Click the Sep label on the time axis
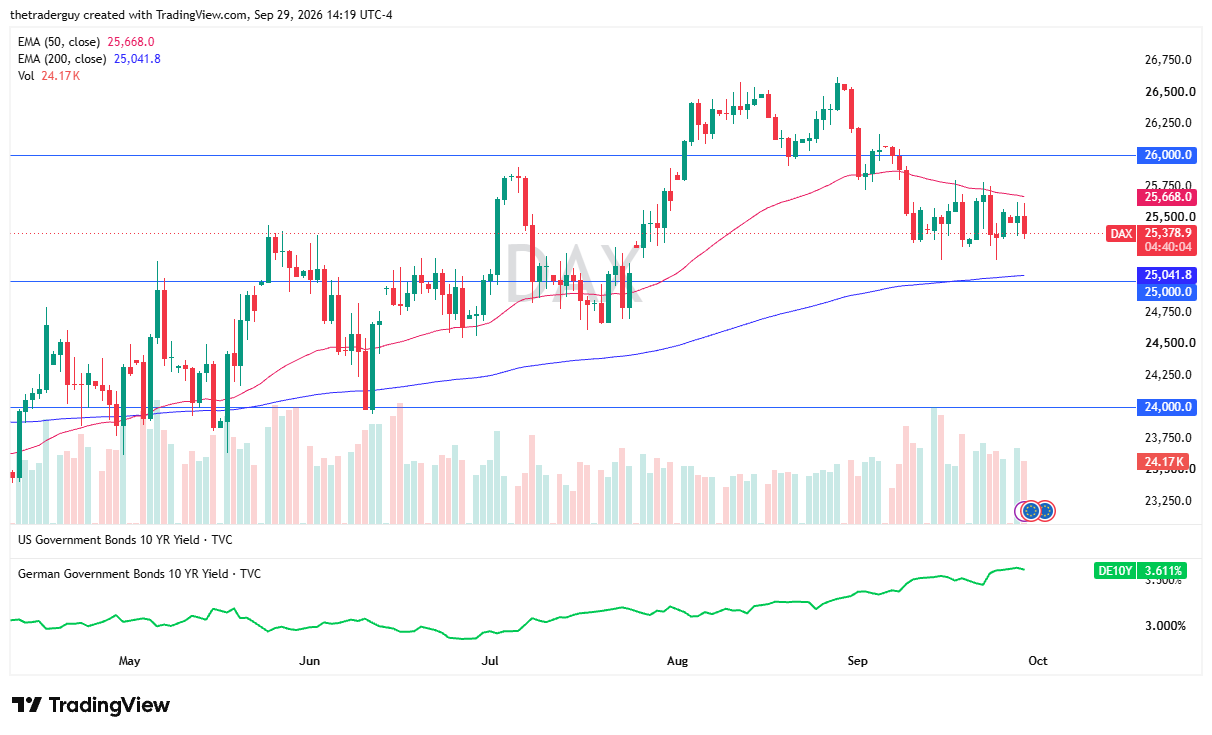The image size is (1212, 735). point(857,661)
